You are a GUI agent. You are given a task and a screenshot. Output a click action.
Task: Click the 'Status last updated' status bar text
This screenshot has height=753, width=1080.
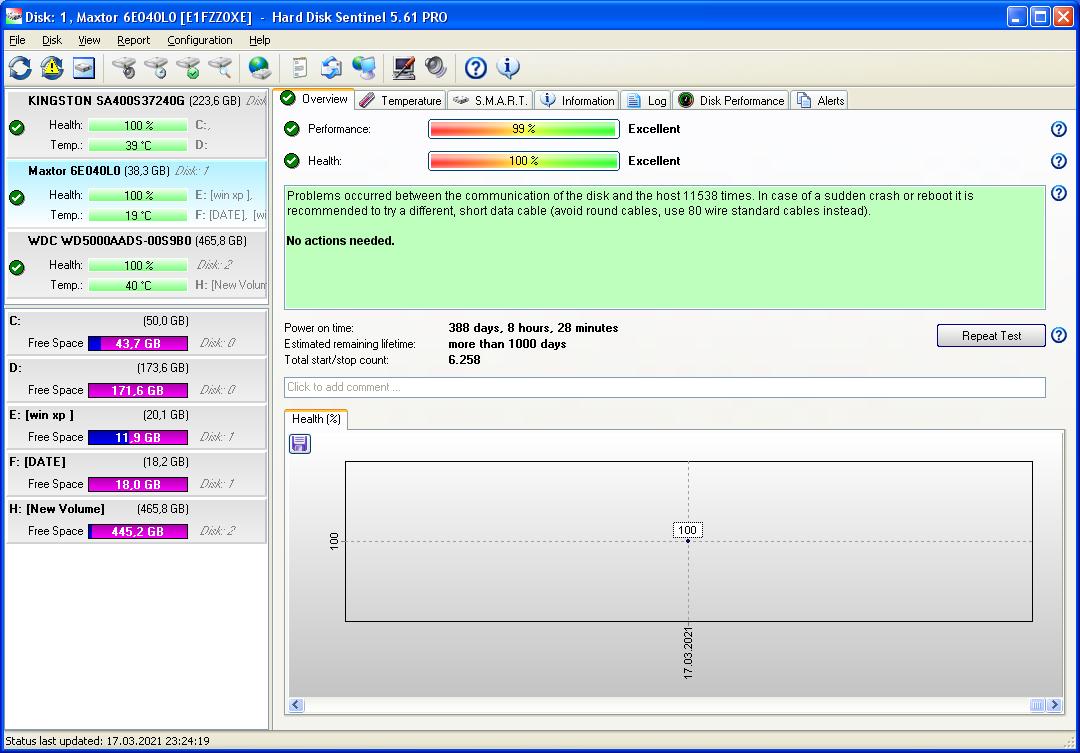107,741
